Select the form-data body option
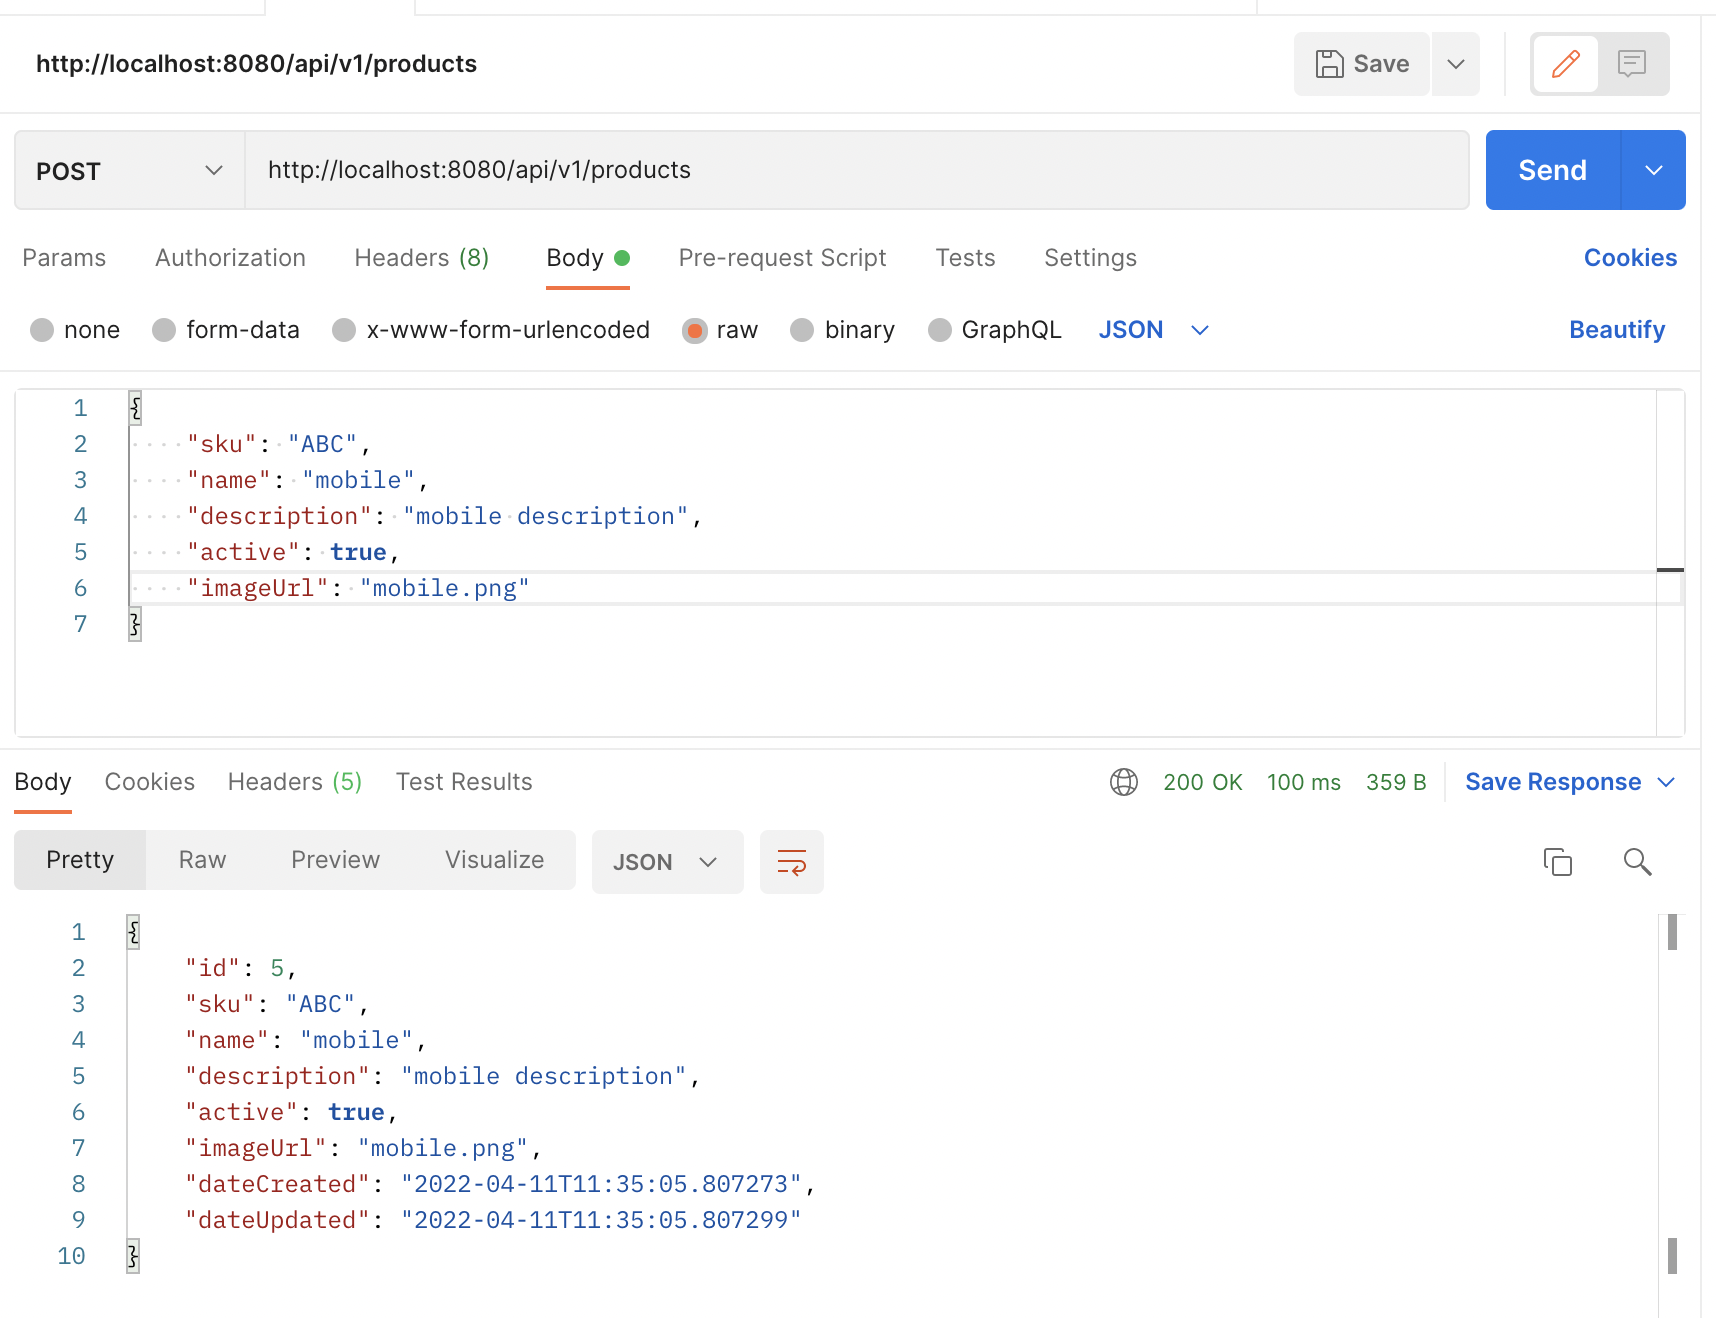 [x=164, y=330]
